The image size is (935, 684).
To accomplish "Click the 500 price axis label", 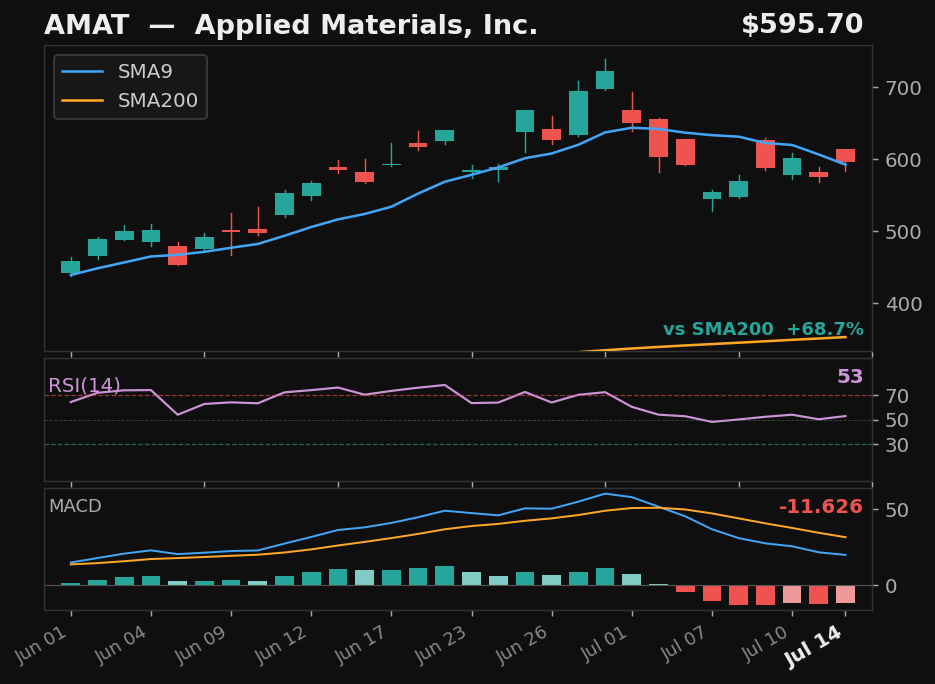I will (903, 232).
